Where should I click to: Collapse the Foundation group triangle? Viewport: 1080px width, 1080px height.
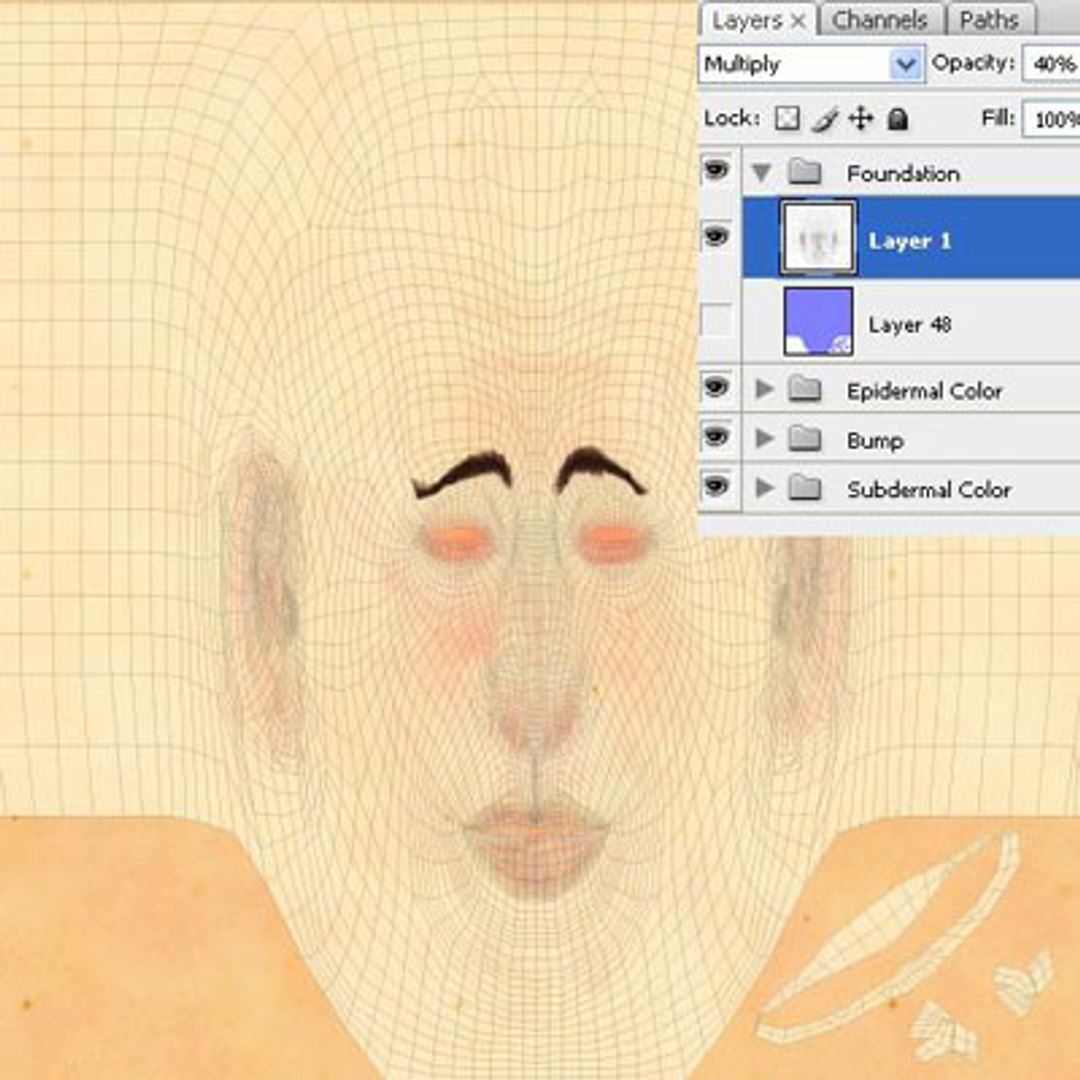761,172
